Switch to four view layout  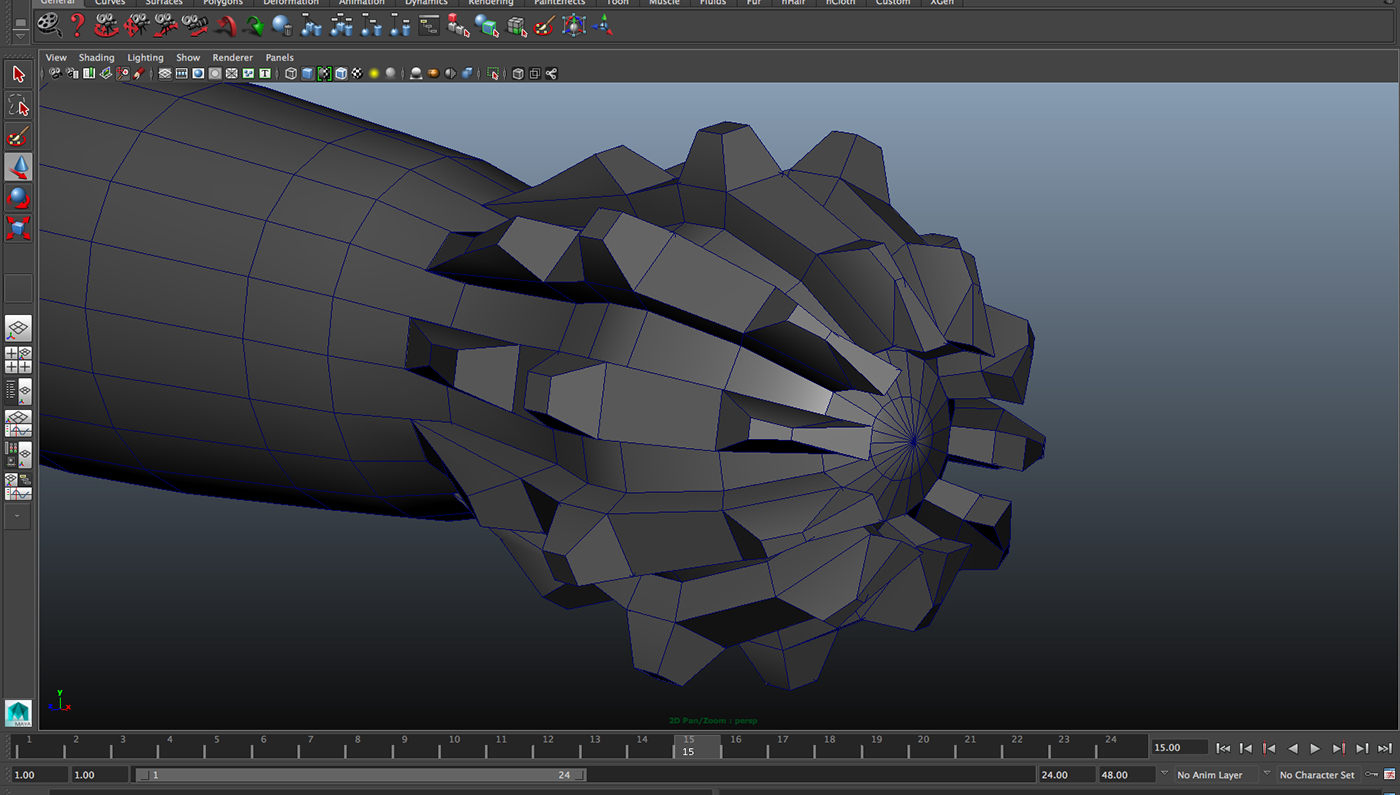(x=18, y=360)
